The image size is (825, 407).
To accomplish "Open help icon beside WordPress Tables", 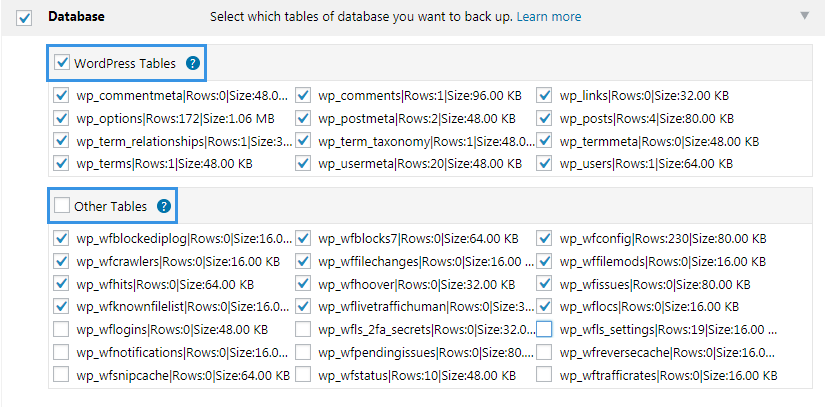I will click(193, 64).
